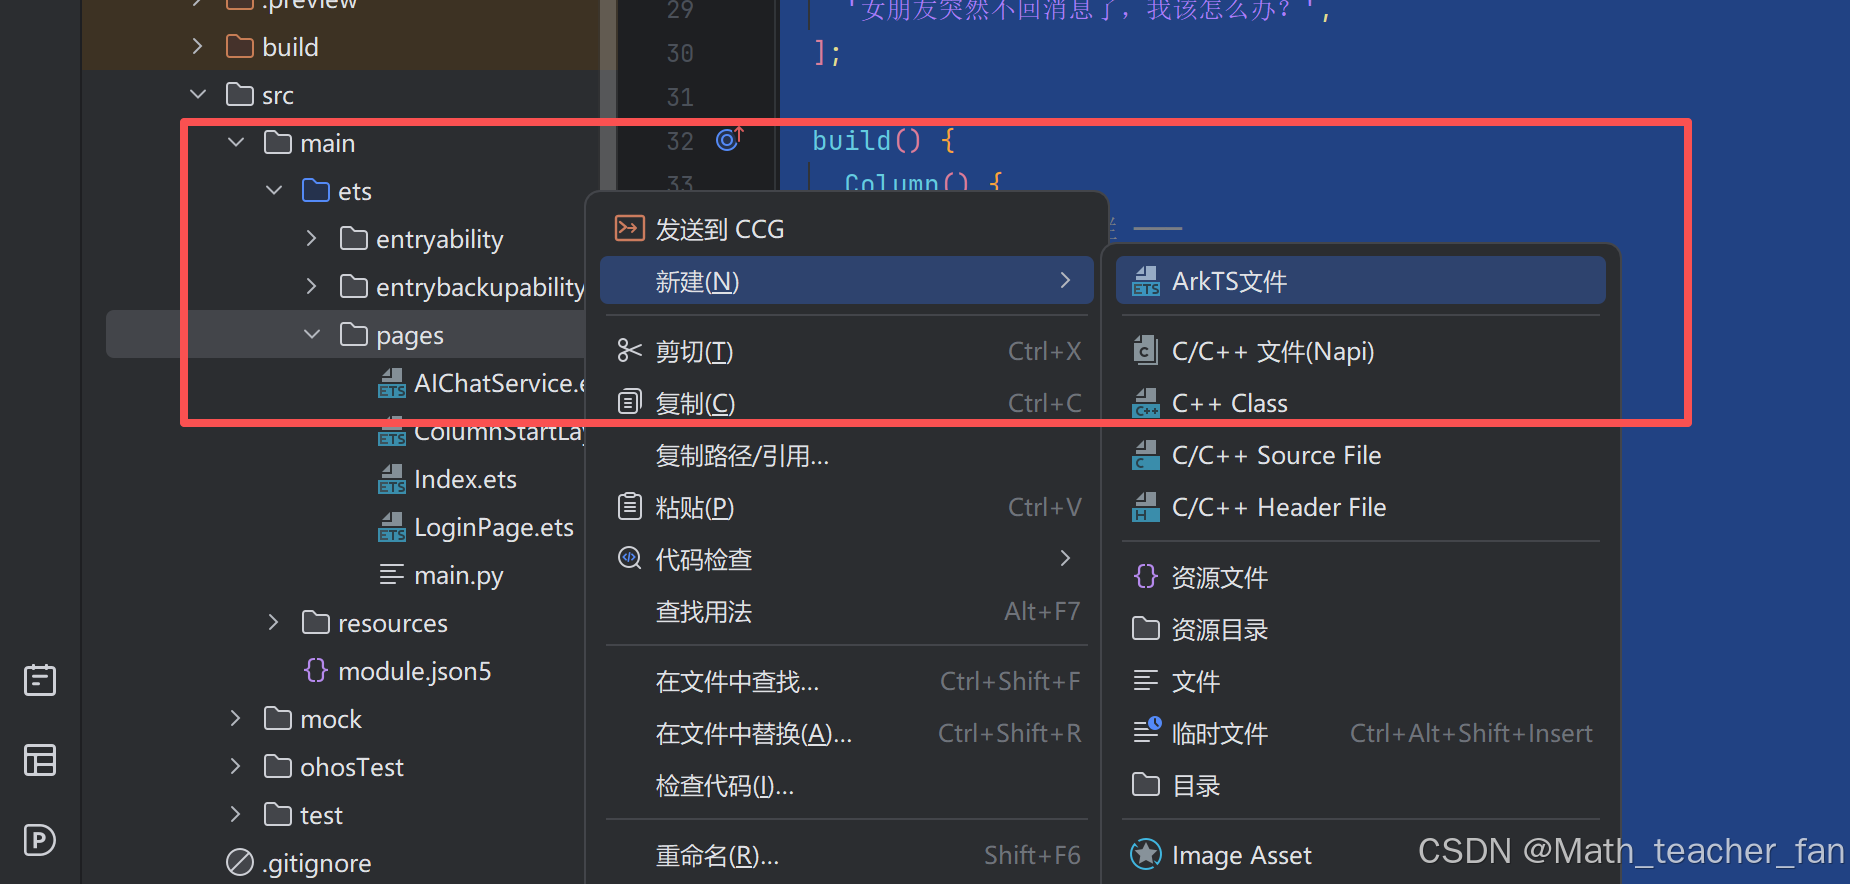Open main.py in the project tree

click(459, 575)
